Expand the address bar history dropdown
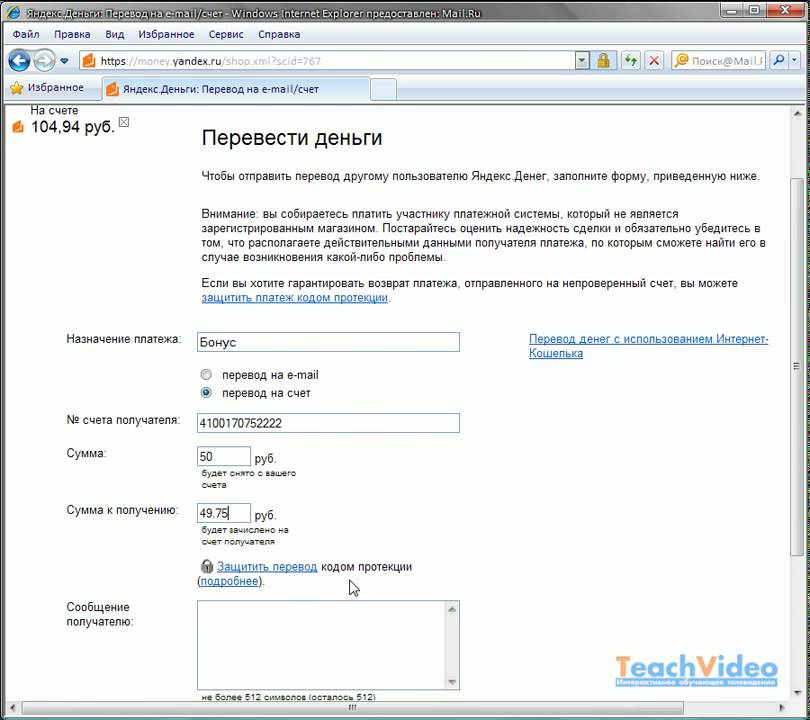 (x=582, y=61)
